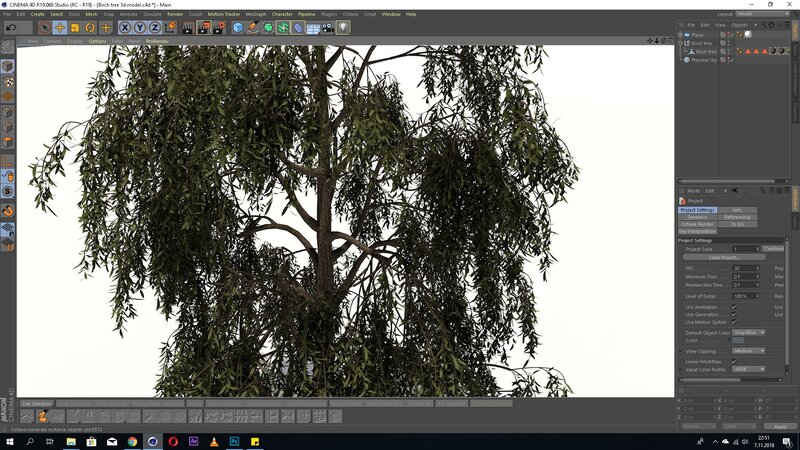The height and width of the screenshot is (450, 800).
Task: Click the Undo arrow icon
Action: [9, 28]
